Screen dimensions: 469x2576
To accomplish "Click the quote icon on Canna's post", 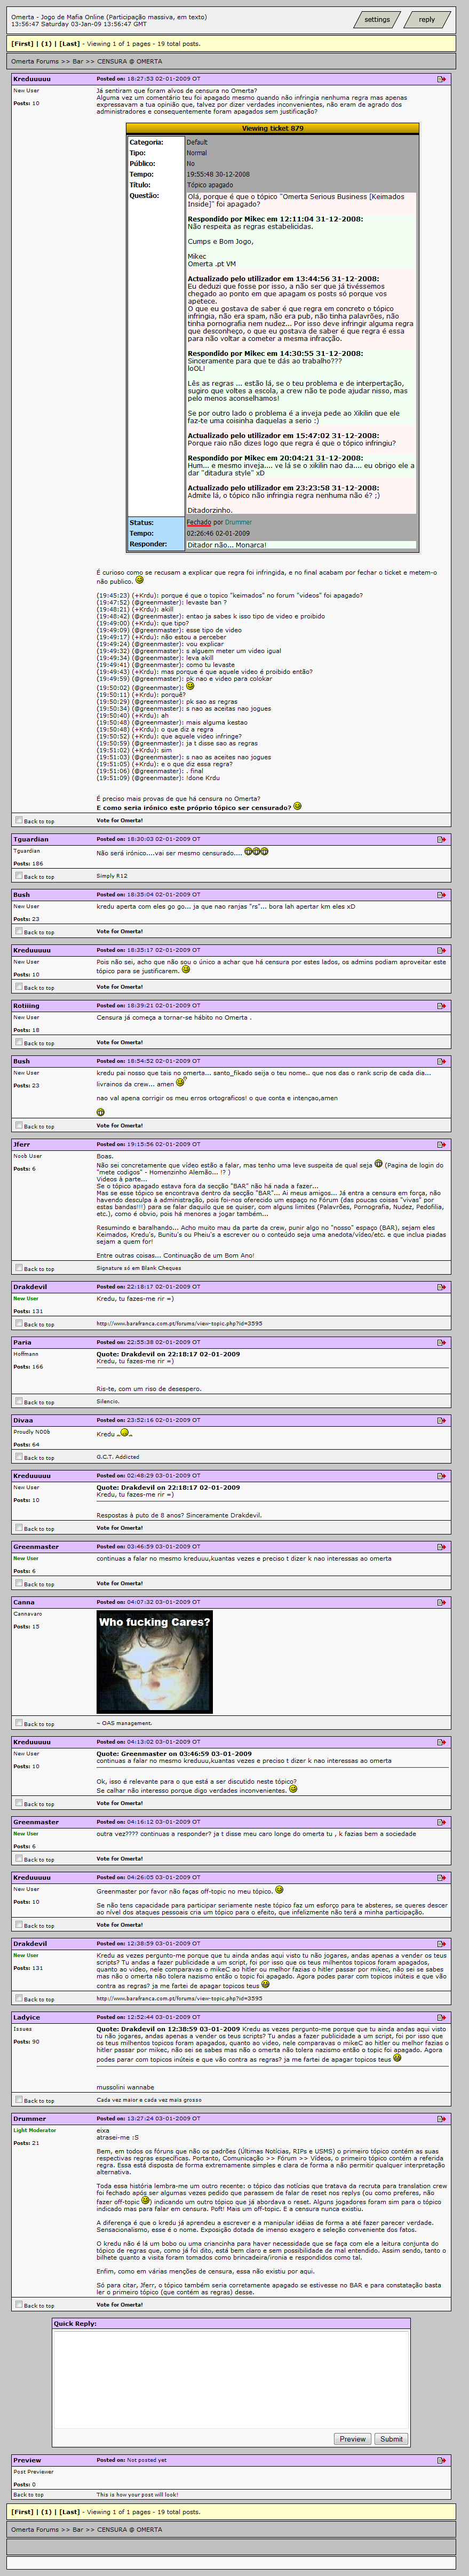I will (x=441, y=1602).
